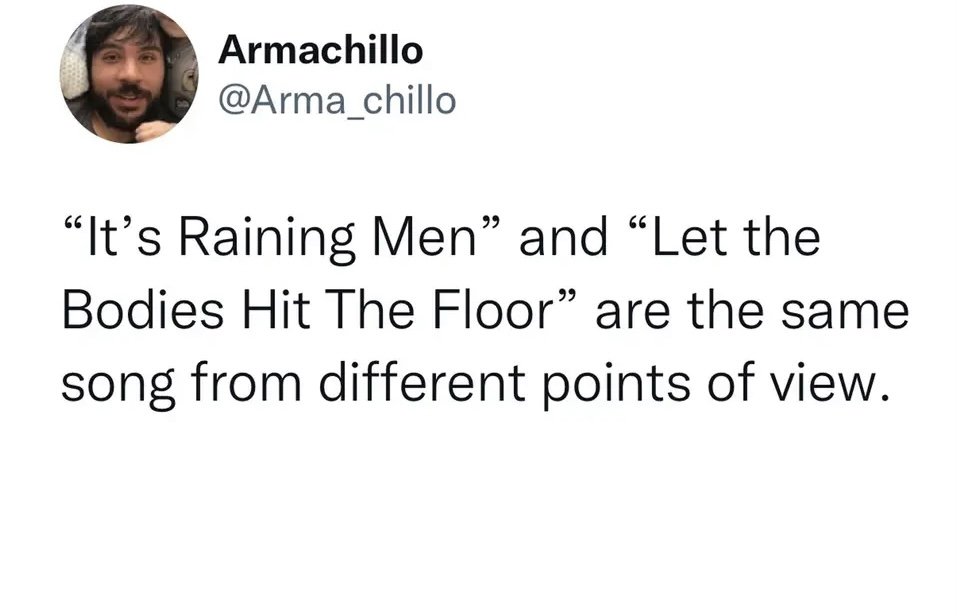959x616 pixels.
Task: Click the word "Raining" in the tweet
Action: (267, 239)
